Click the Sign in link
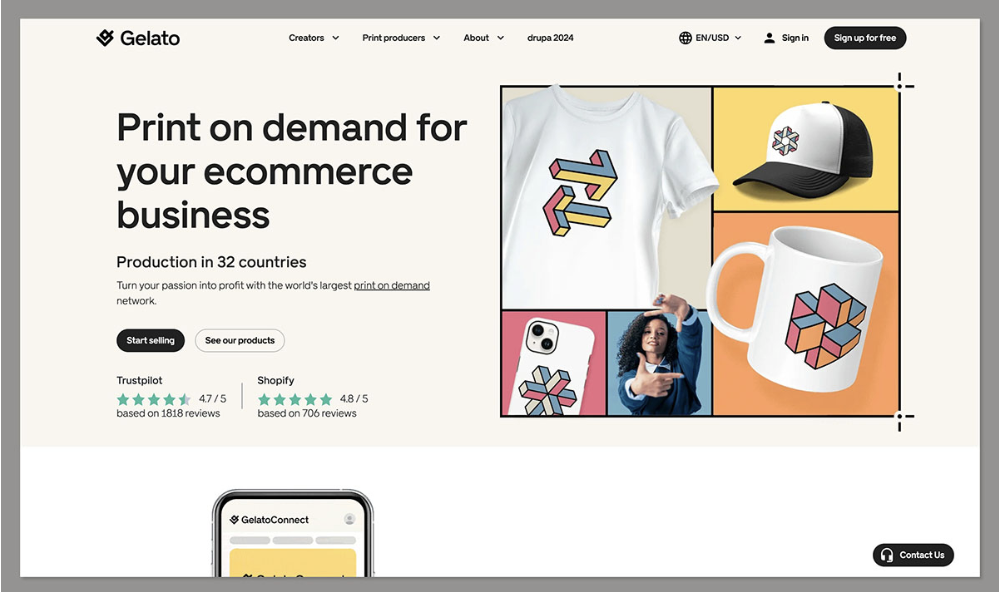This screenshot has width=1002, height=592. click(x=795, y=38)
